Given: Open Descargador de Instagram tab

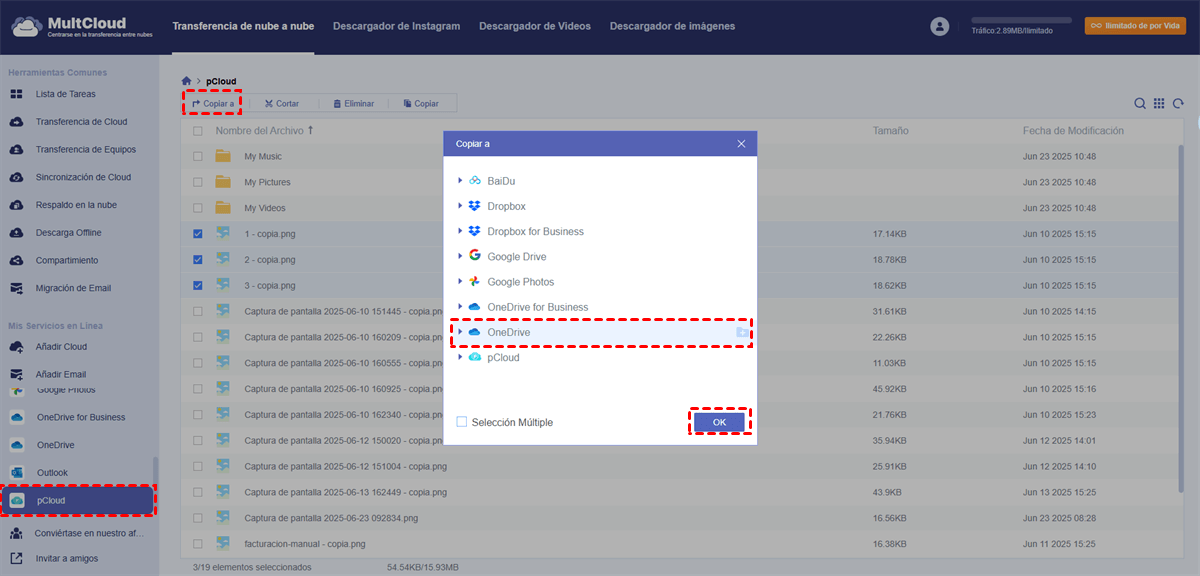Looking at the screenshot, I should pos(396,26).
